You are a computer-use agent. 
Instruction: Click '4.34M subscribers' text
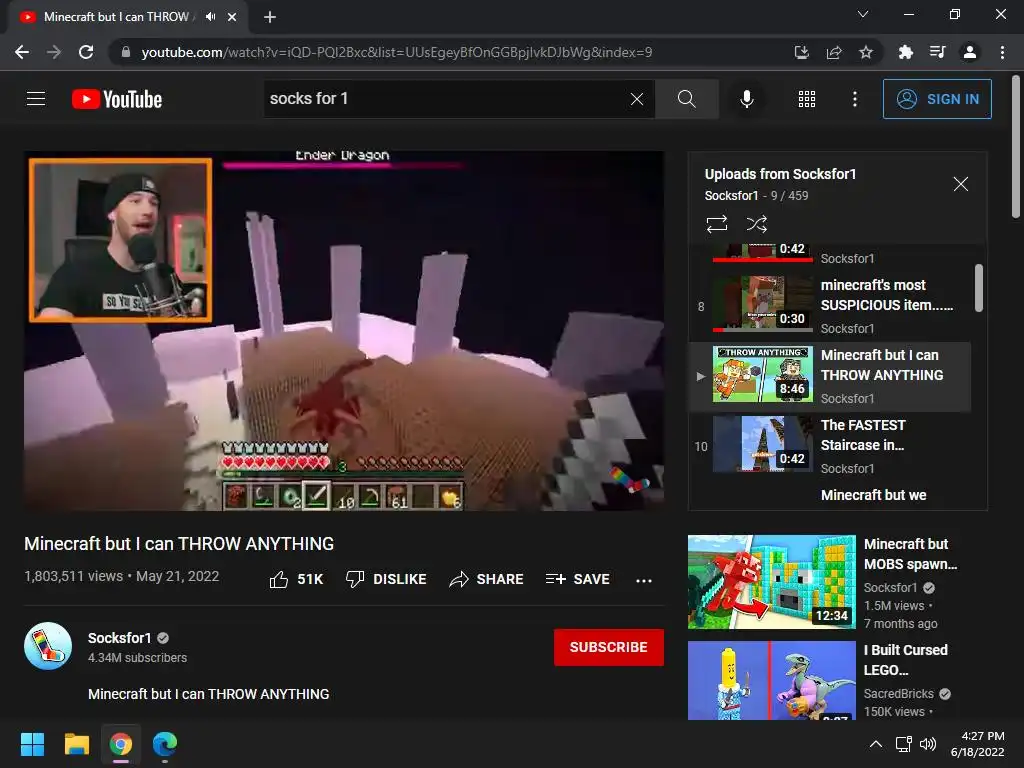click(x=137, y=658)
